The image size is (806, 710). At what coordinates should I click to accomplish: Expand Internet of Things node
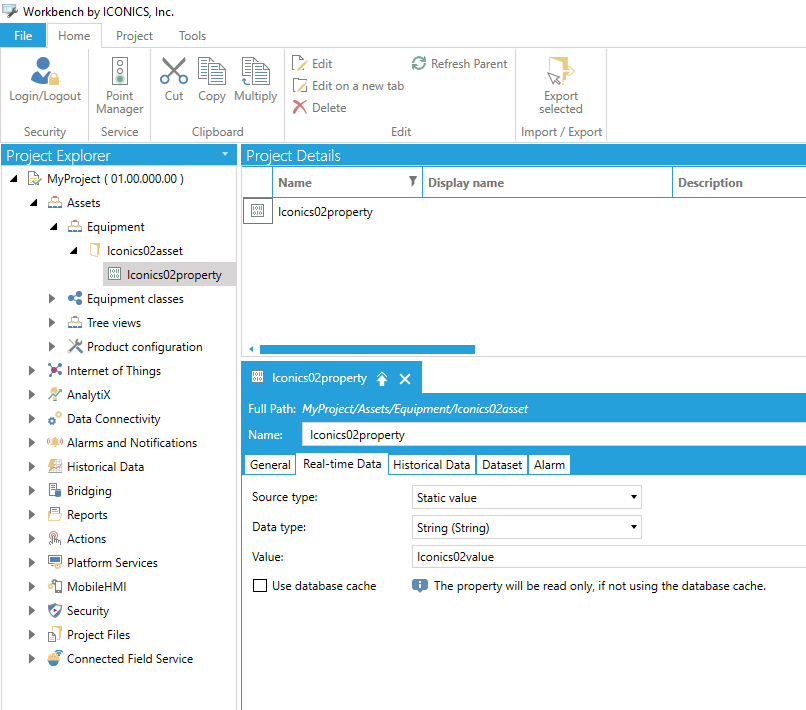pos(32,371)
